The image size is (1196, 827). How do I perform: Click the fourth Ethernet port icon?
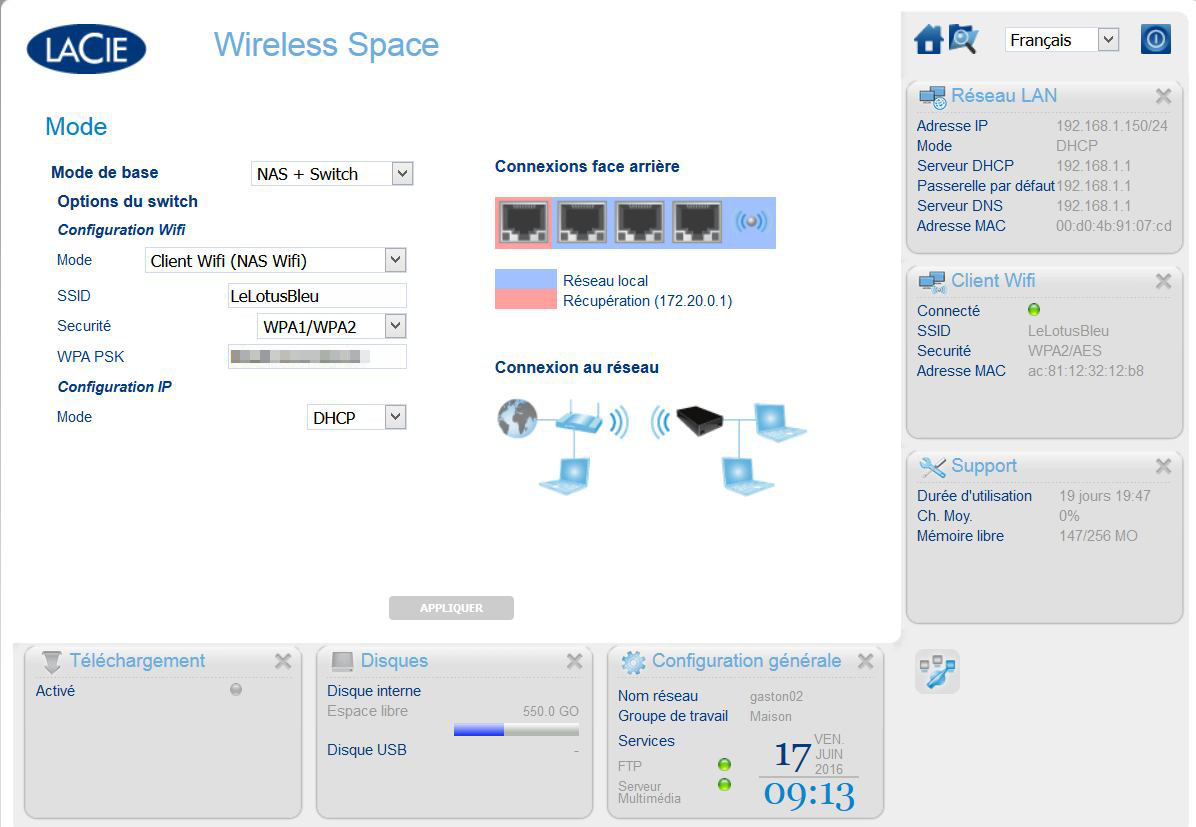tap(697, 222)
